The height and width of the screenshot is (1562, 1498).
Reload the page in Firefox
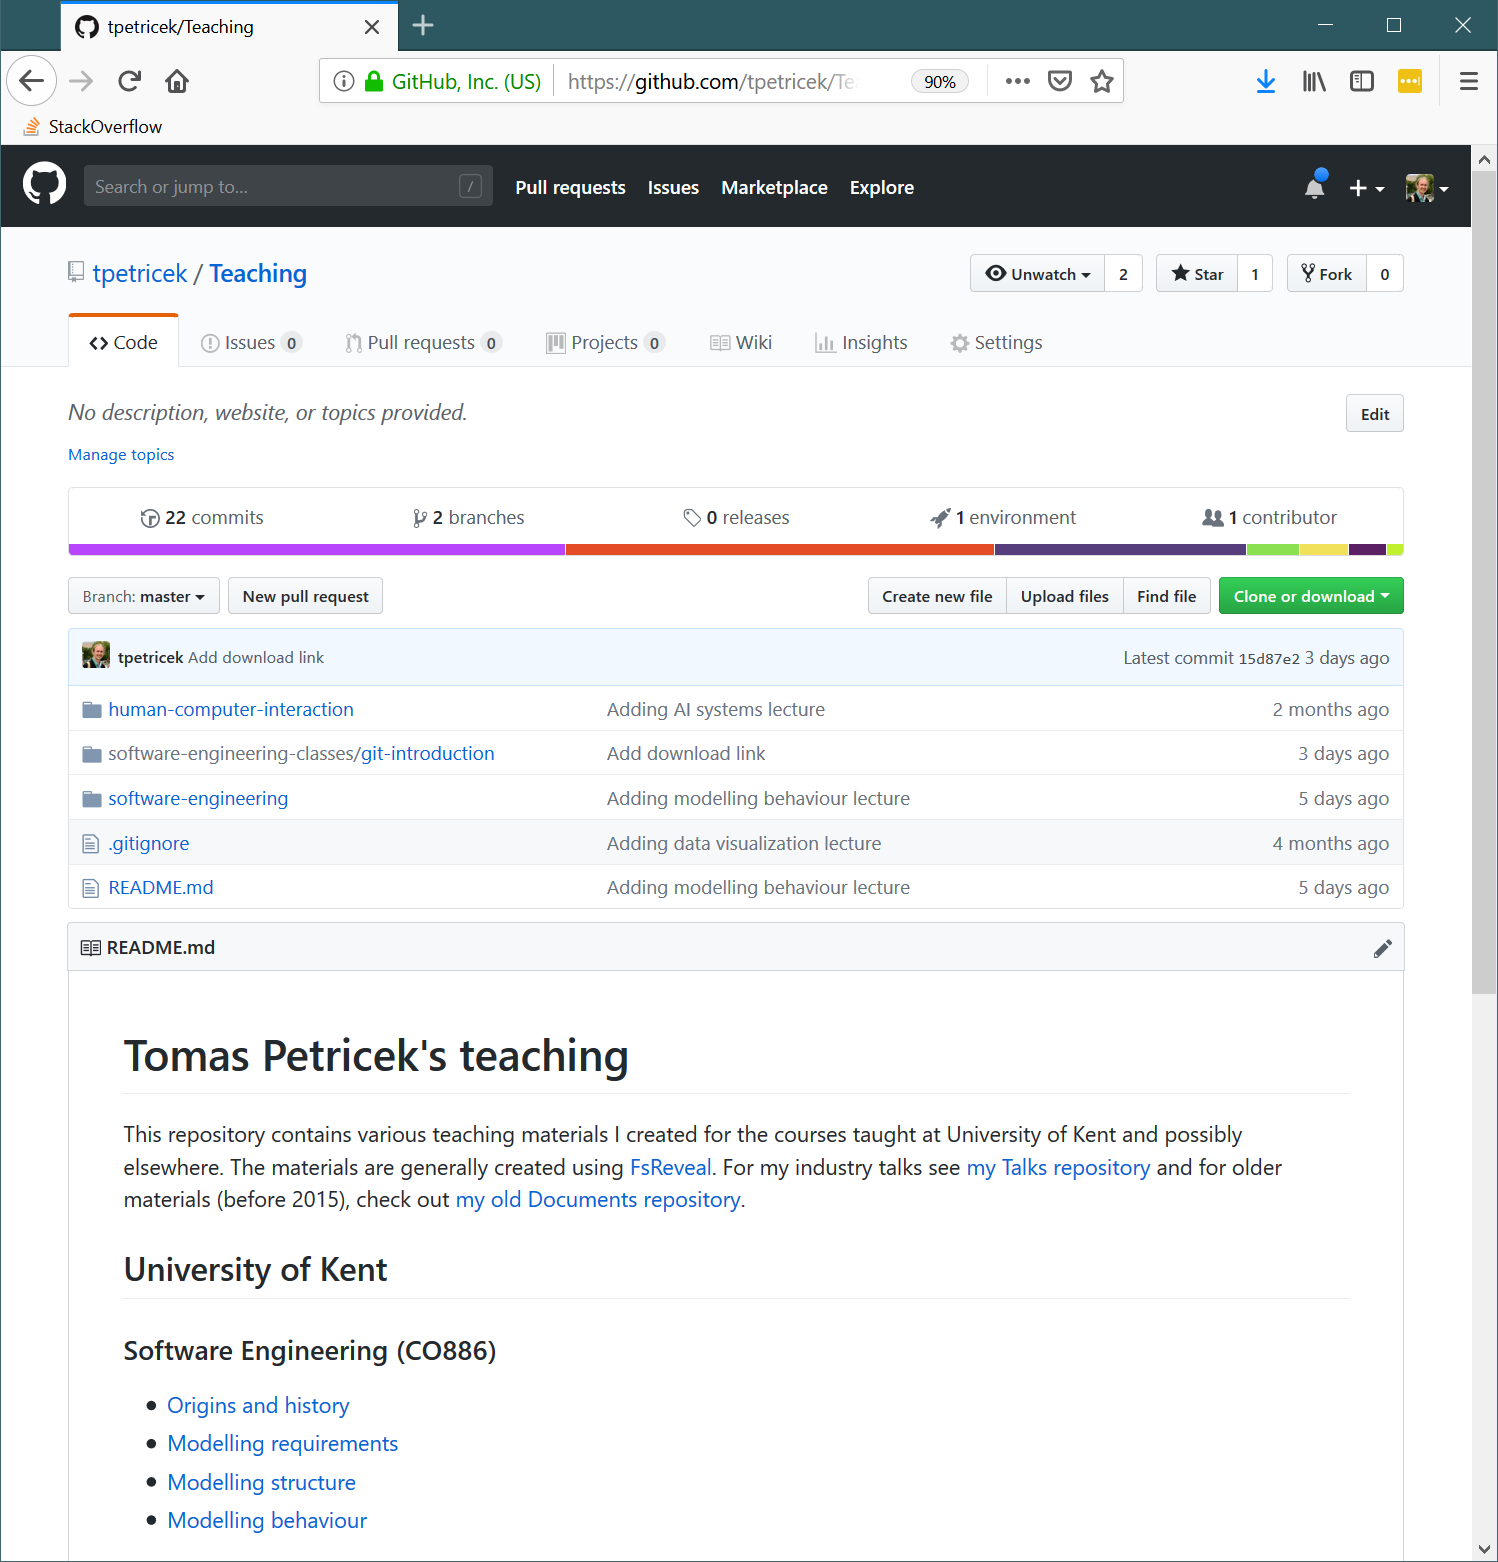pyautogui.click(x=129, y=81)
